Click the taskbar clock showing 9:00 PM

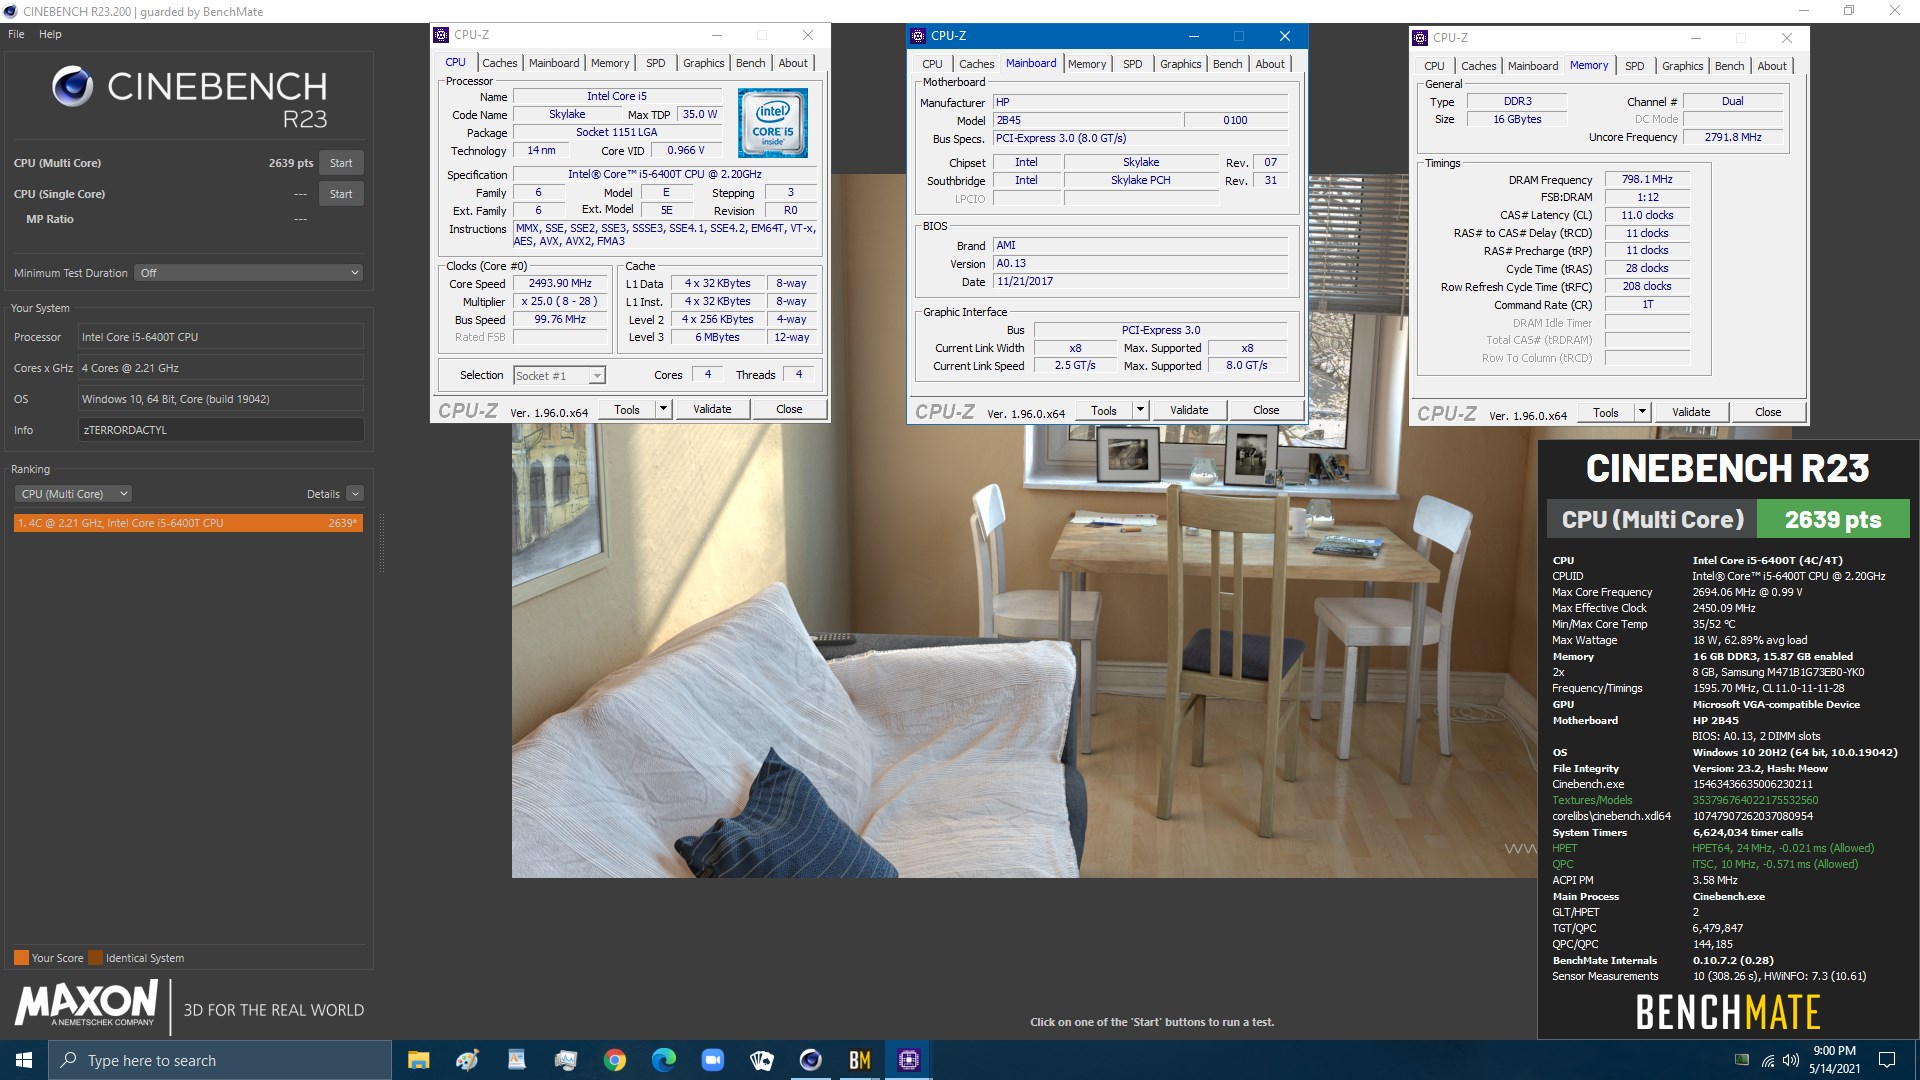point(1834,1060)
